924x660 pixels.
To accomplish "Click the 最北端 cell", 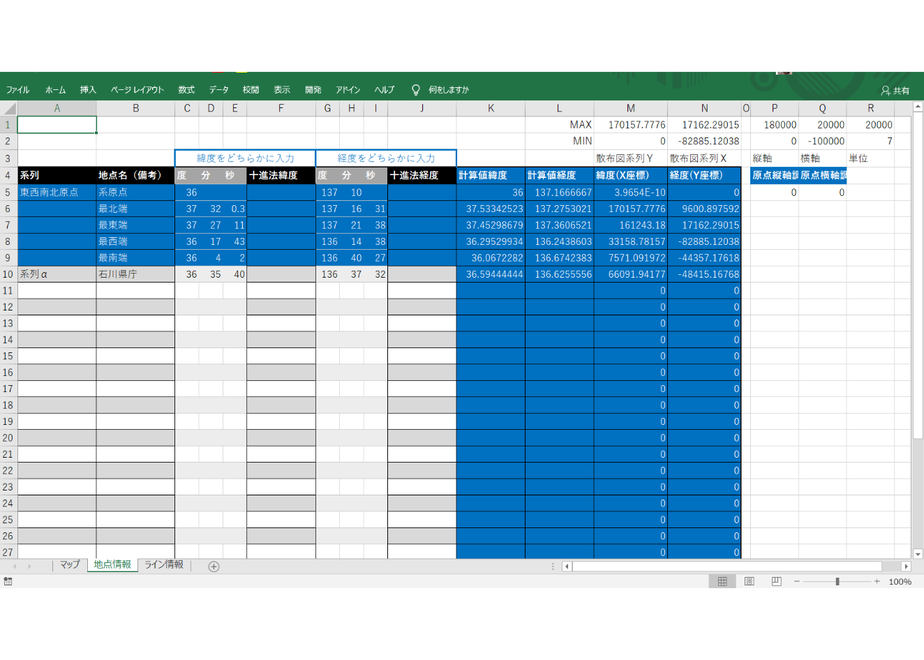I will pyautogui.click(x=136, y=209).
